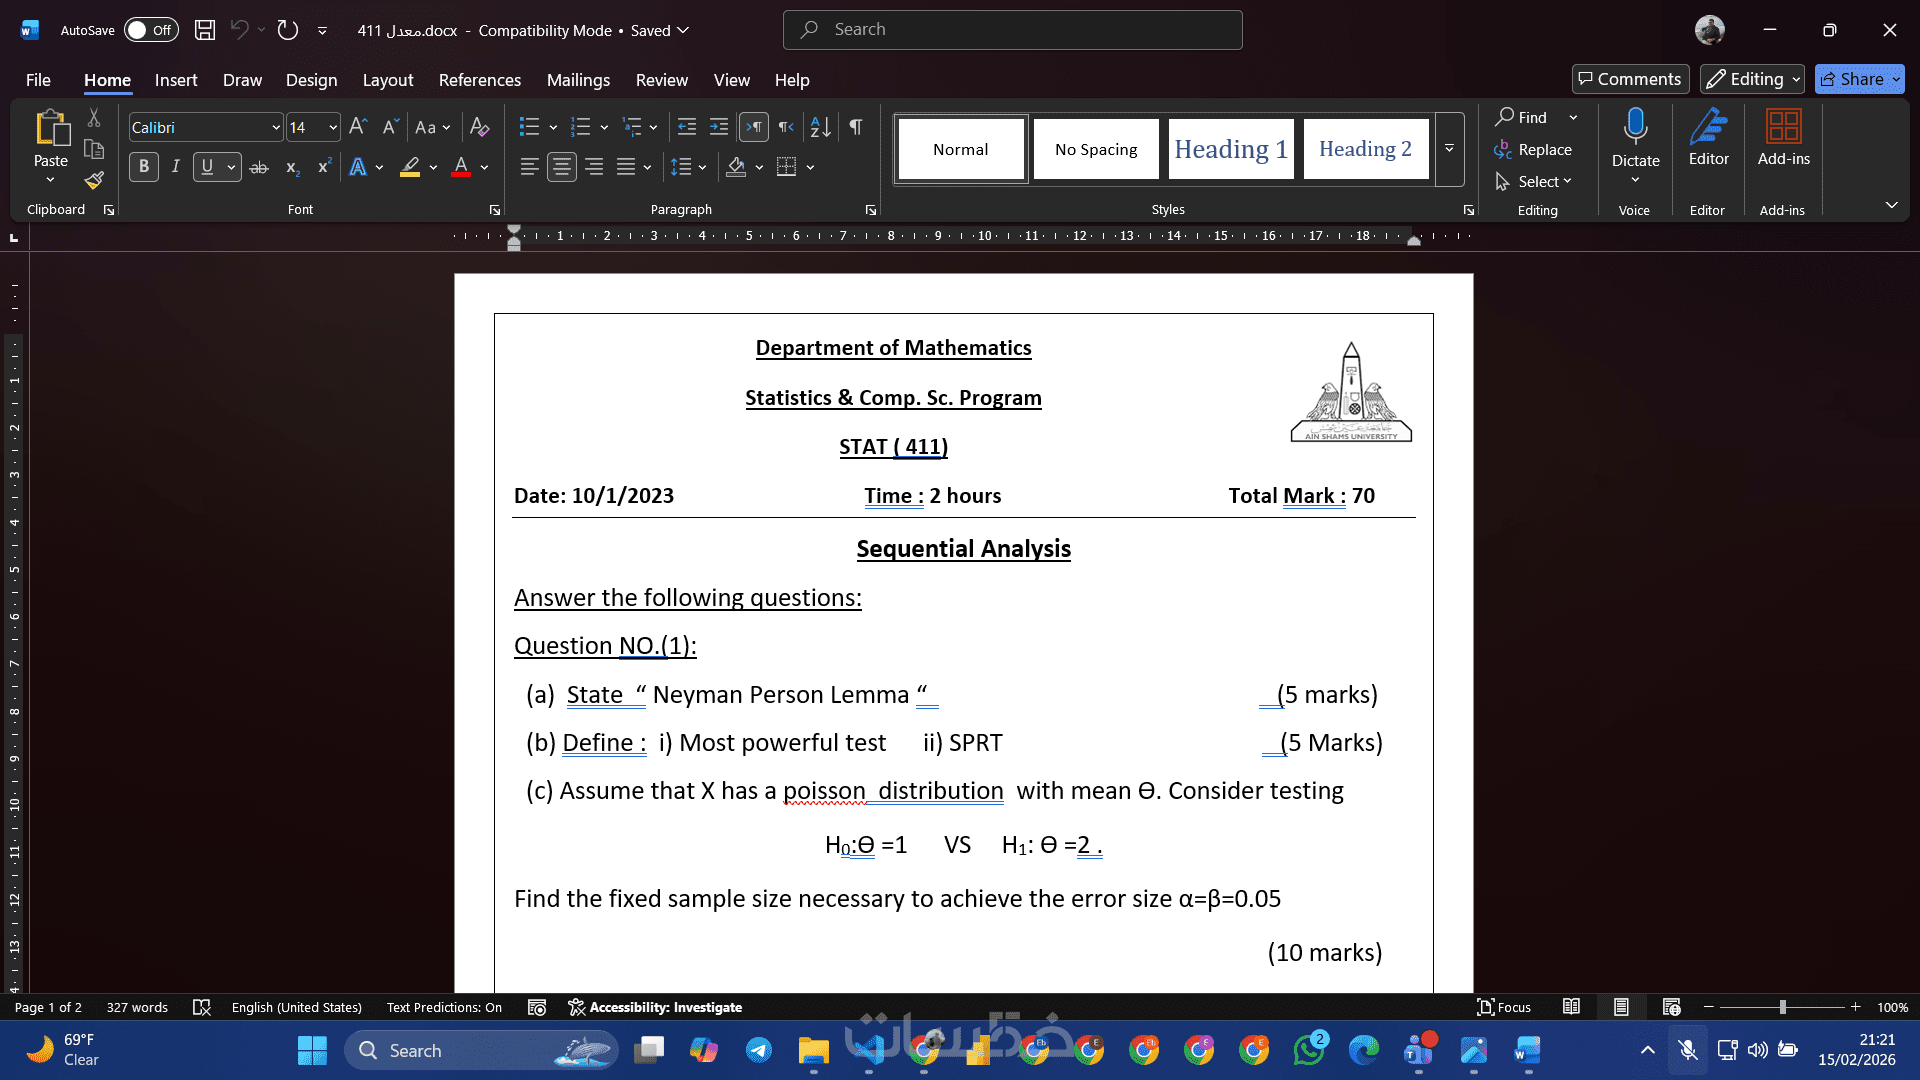Center align the paragraph

pos(562,167)
